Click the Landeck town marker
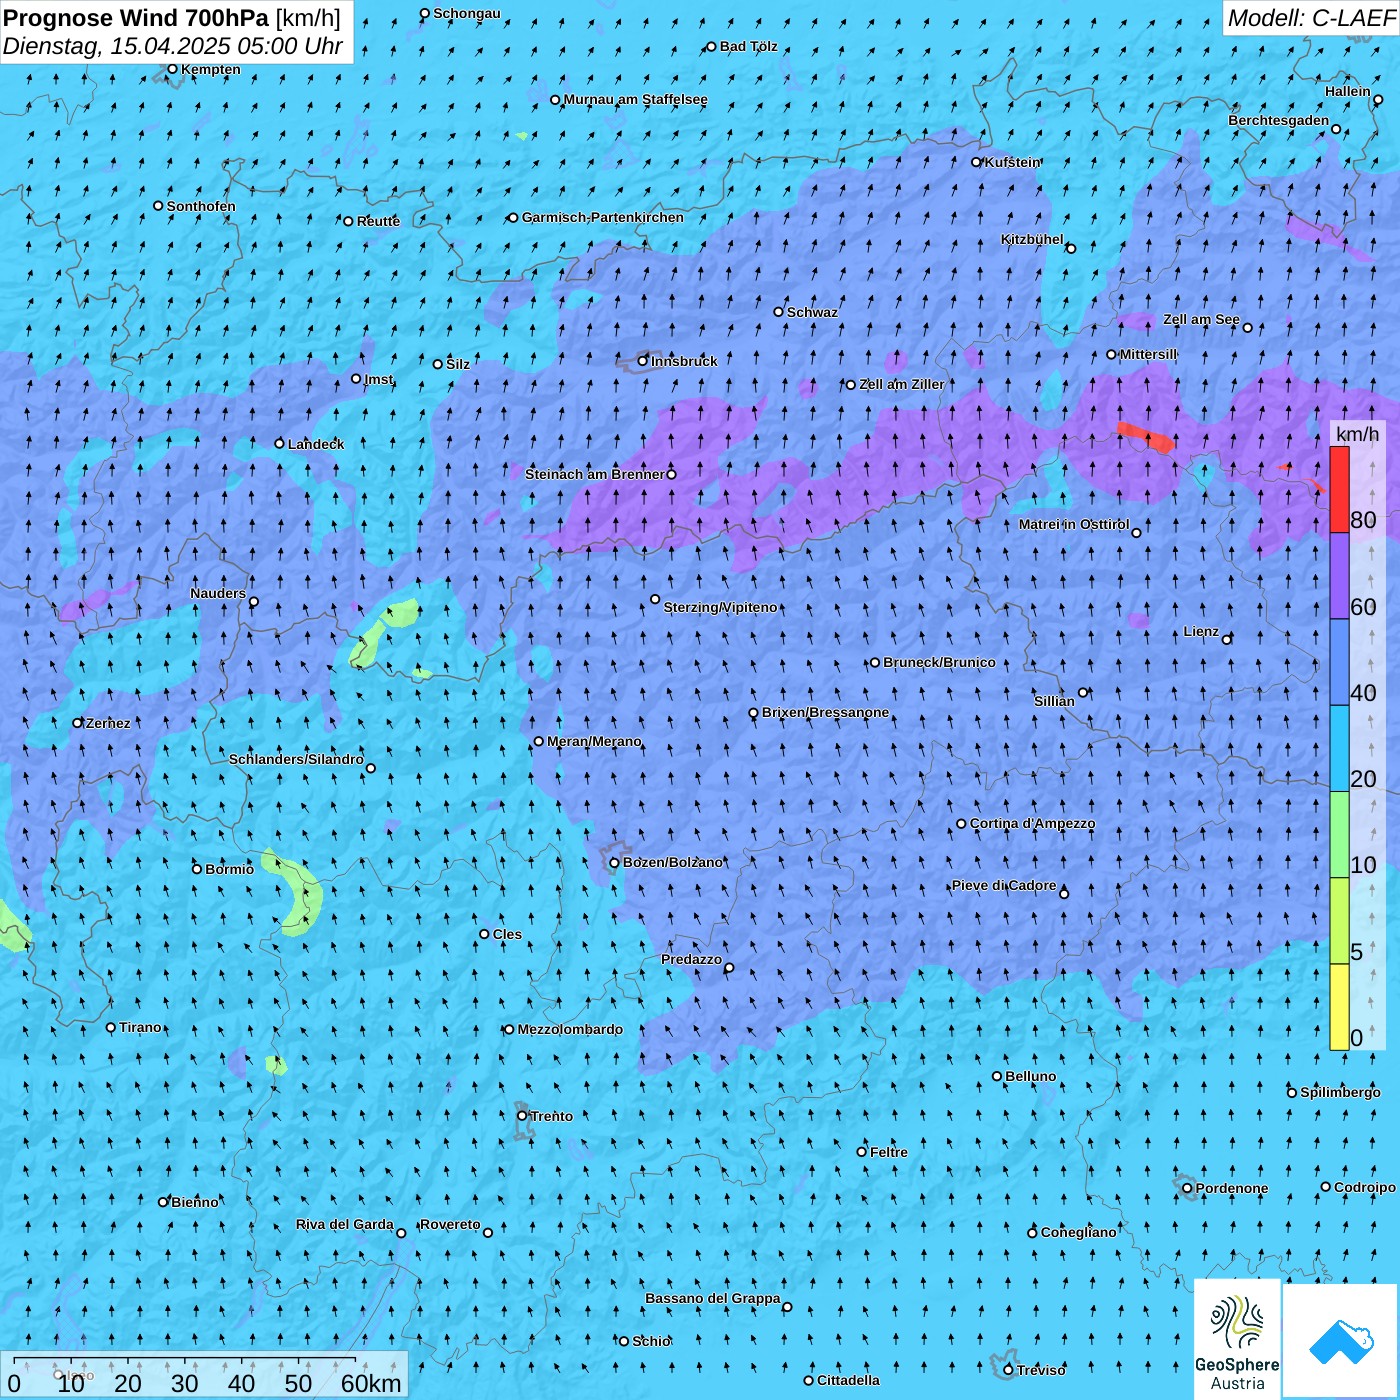 [x=279, y=443]
